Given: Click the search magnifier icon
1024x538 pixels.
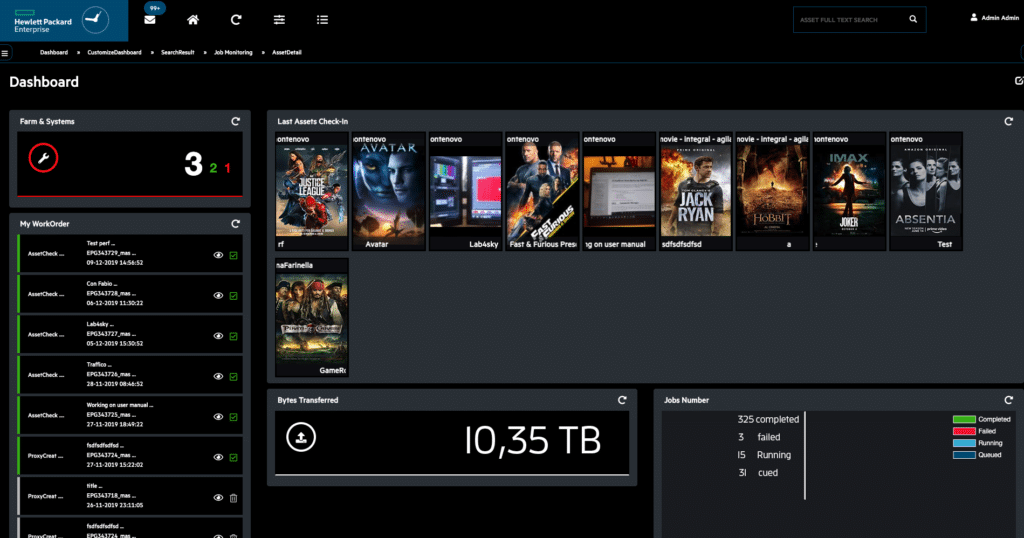Looking at the screenshot, I should pyautogui.click(x=913, y=20).
